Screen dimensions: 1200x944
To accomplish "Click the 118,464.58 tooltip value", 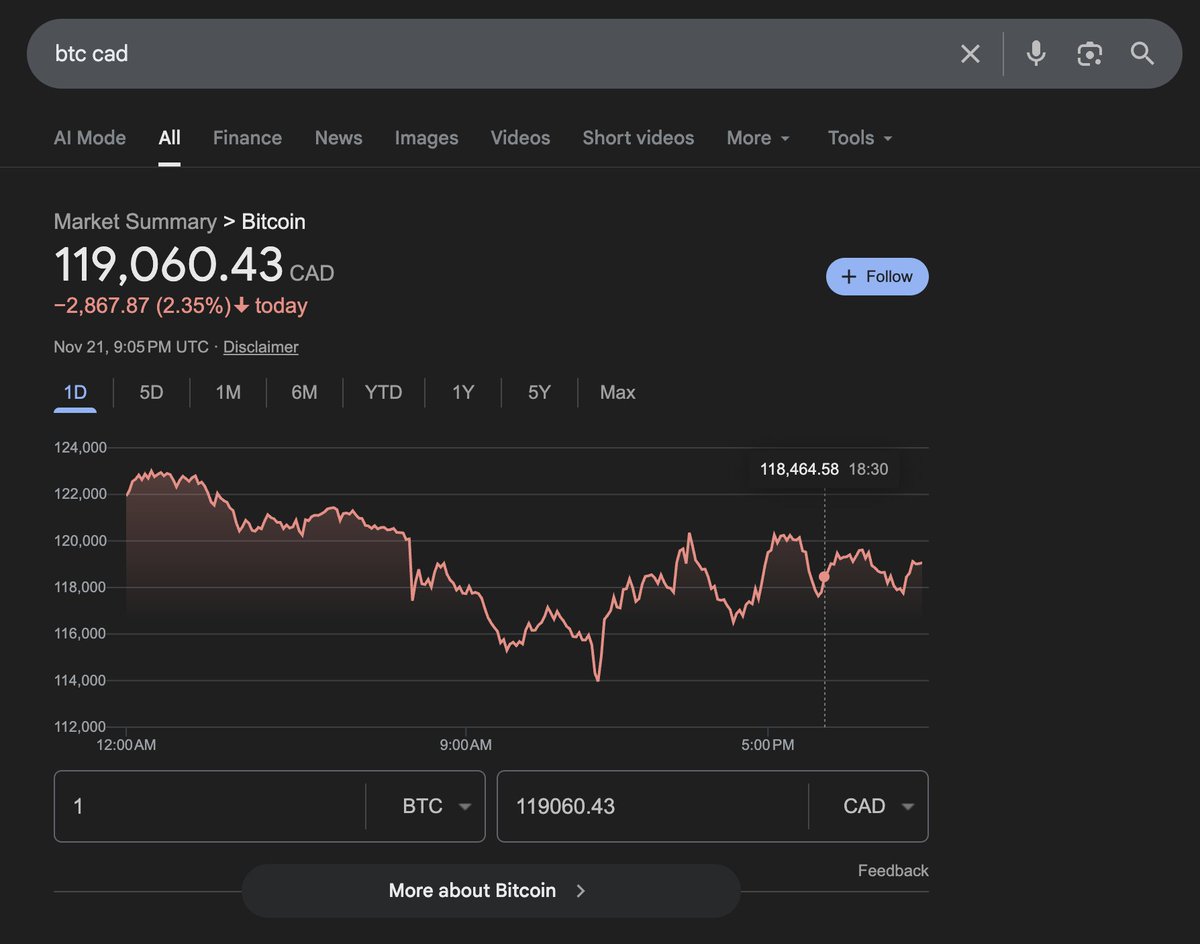I will tap(799, 469).
